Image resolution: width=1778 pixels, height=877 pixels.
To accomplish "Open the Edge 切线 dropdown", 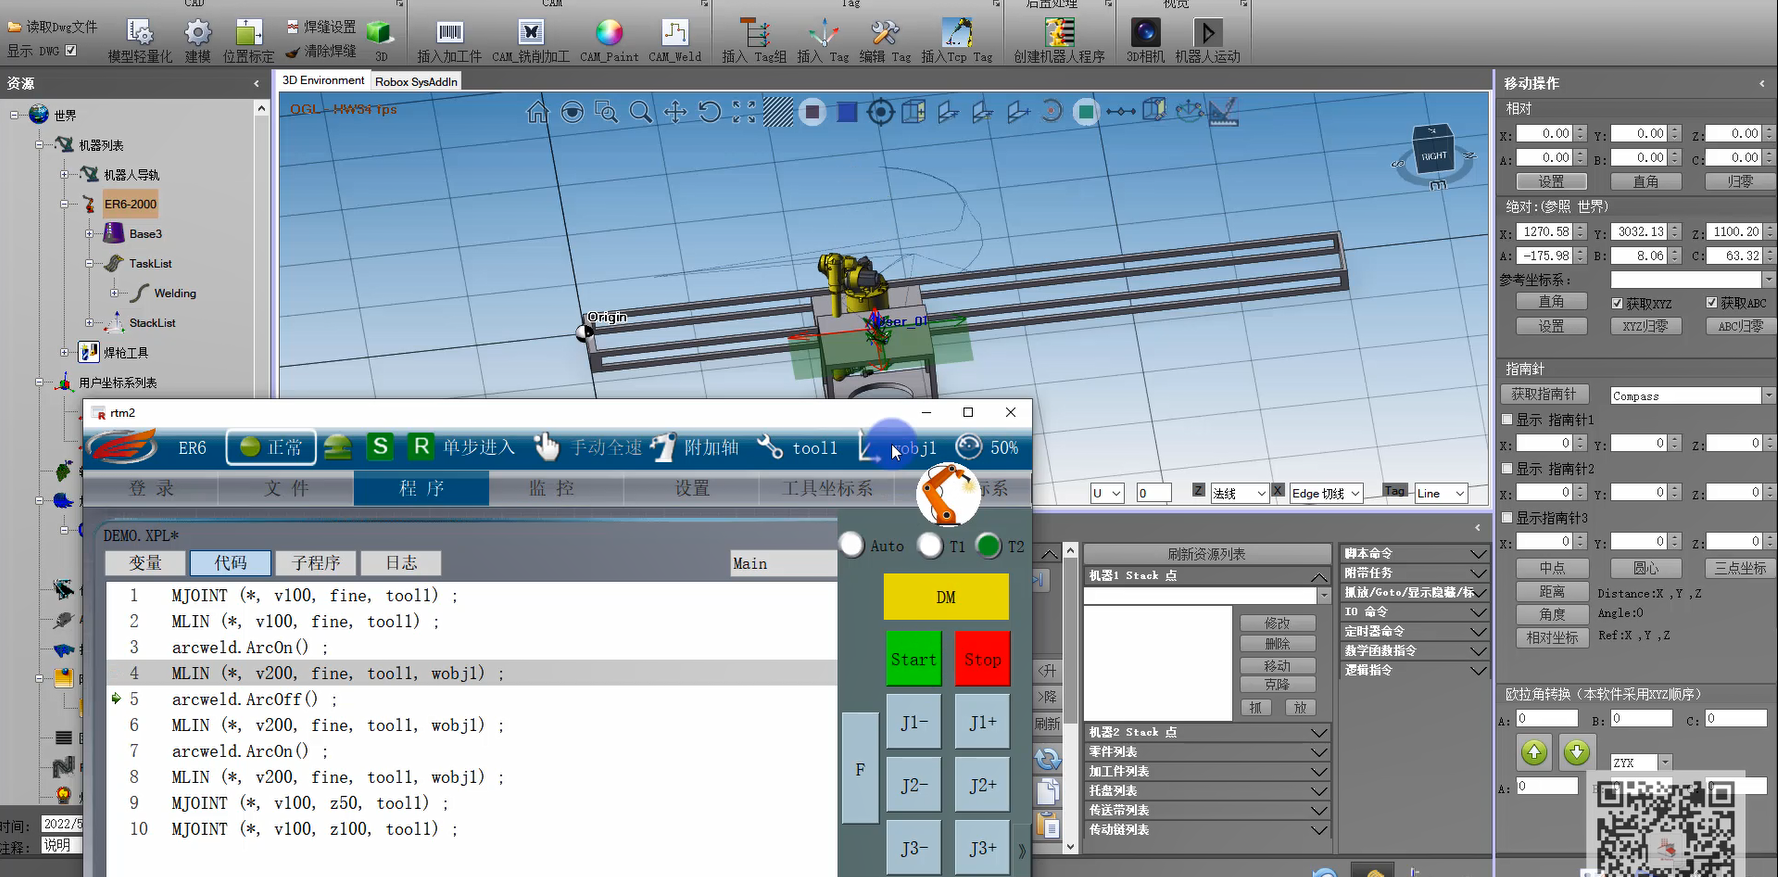I will pyautogui.click(x=1326, y=493).
